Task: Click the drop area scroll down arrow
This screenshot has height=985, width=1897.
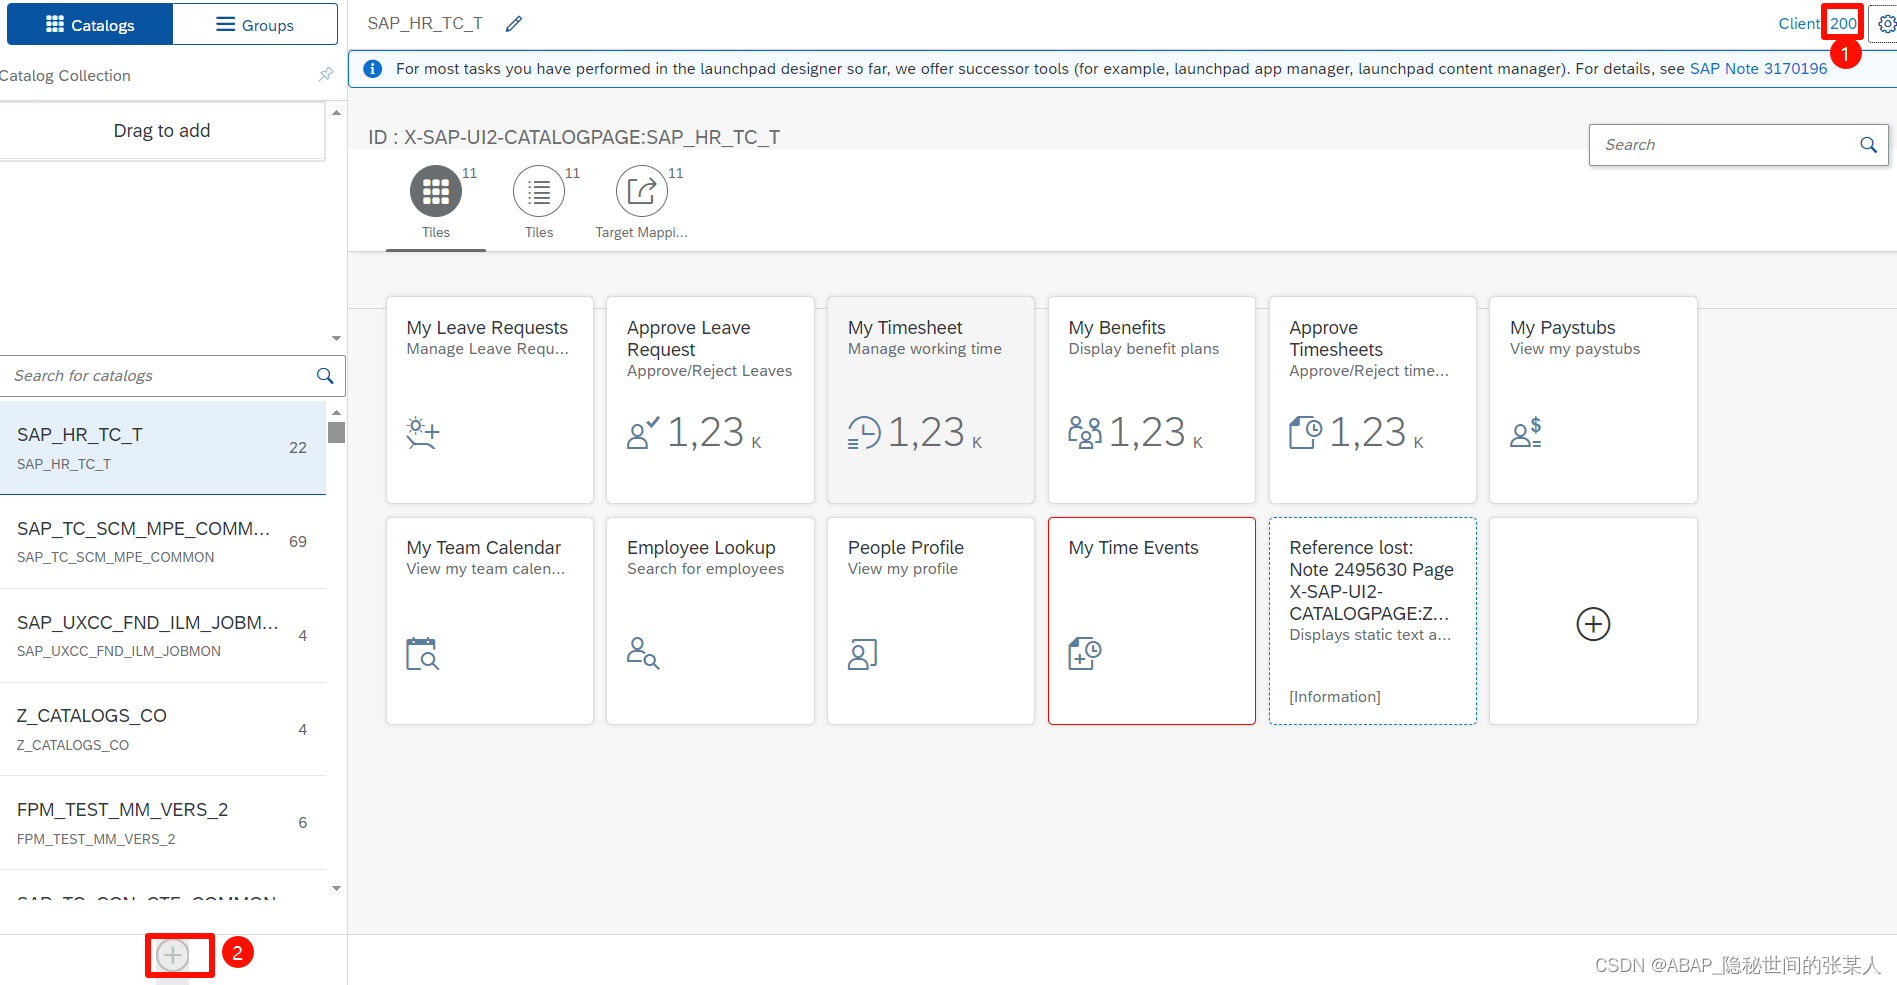Action: pos(336,339)
